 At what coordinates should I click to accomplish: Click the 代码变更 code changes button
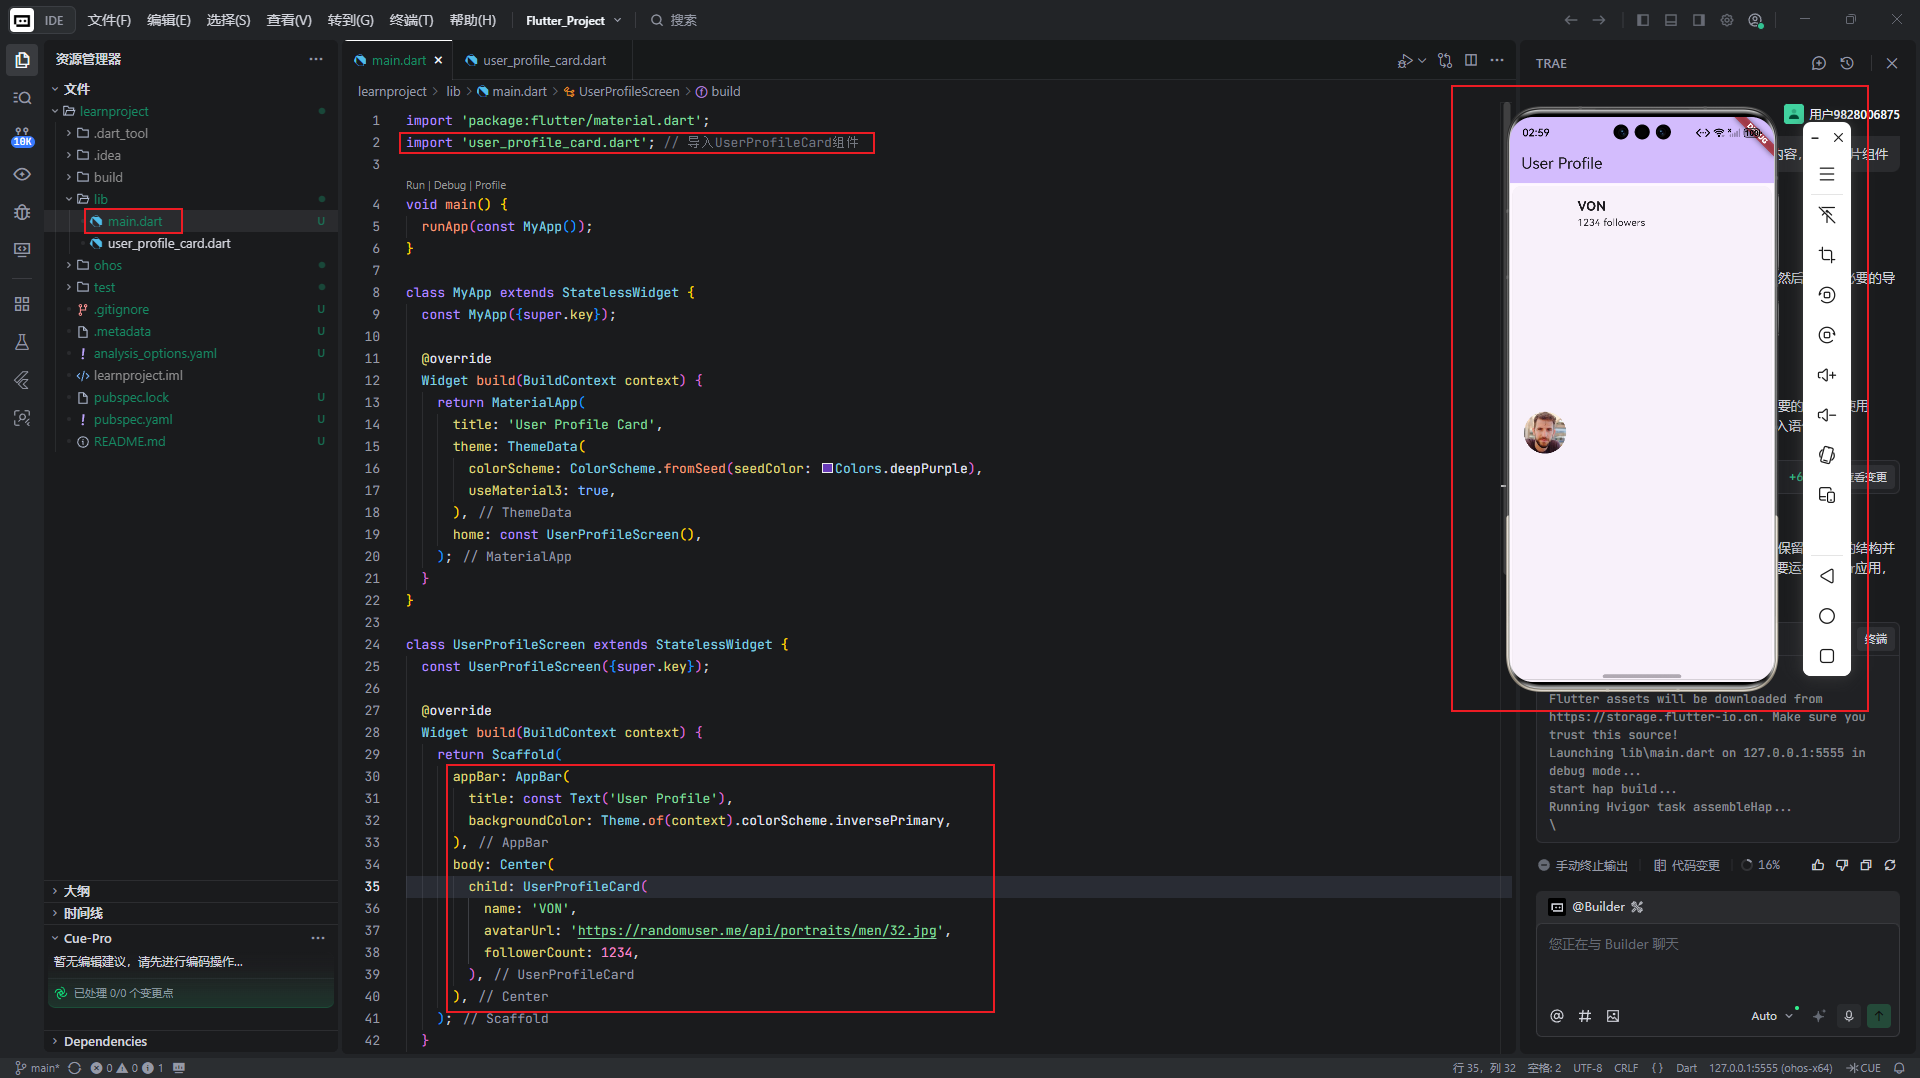click(x=1687, y=865)
